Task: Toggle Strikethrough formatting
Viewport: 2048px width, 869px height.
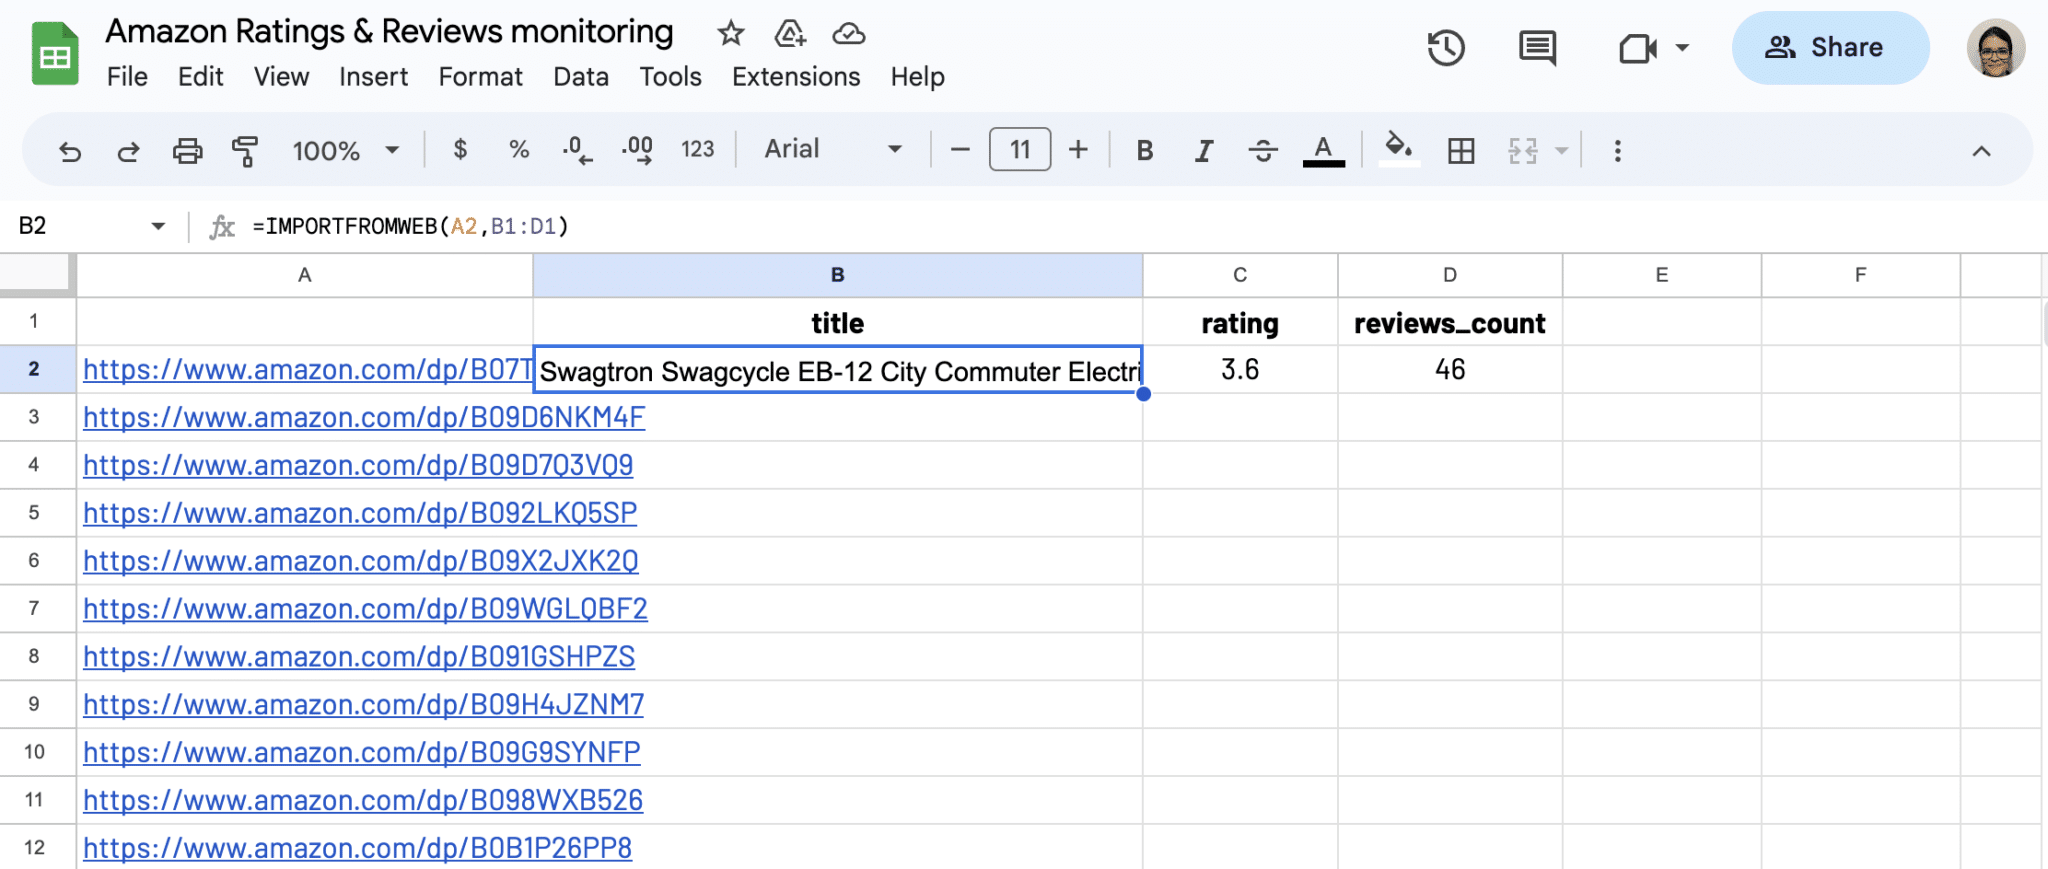Action: pos(1263,151)
